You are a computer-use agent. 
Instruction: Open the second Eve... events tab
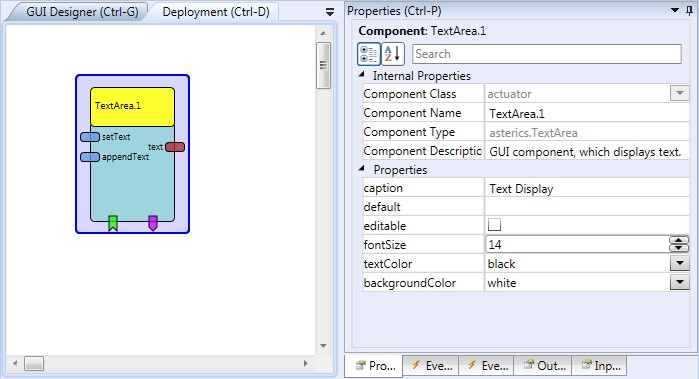click(x=487, y=366)
